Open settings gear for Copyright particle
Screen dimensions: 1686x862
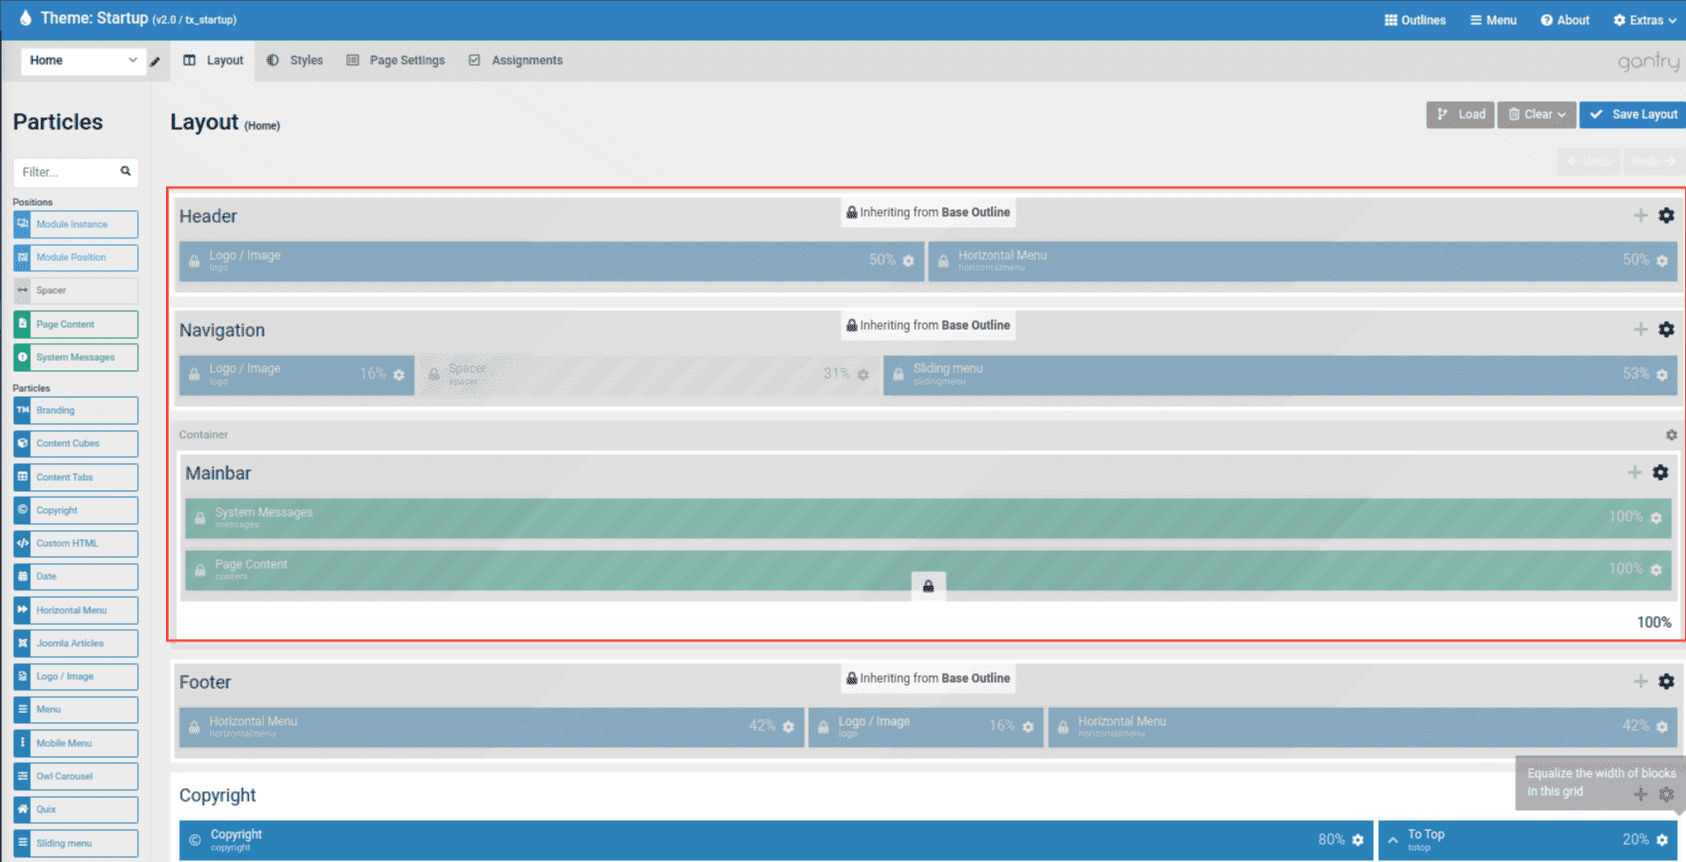1357,840
